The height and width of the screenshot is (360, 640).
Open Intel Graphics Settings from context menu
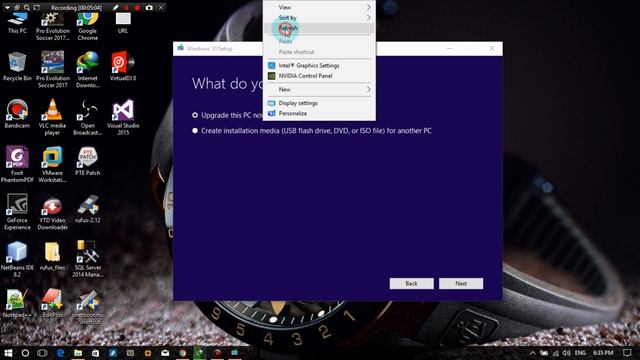pyautogui.click(x=319, y=65)
